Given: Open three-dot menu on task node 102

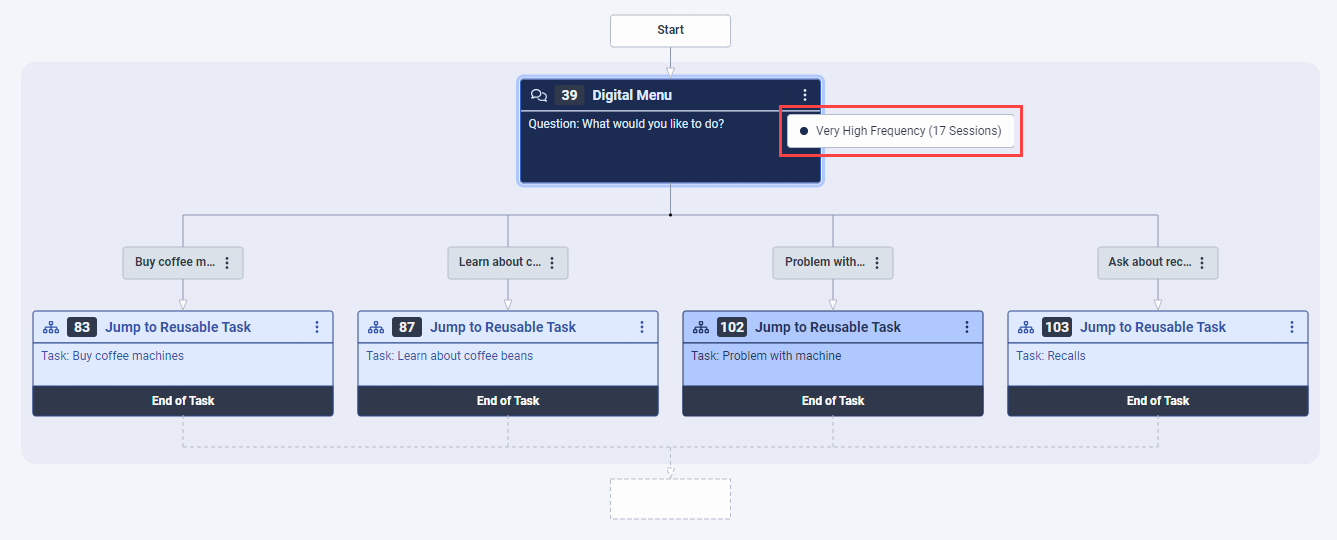Looking at the screenshot, I should pyautogui.click(x=967, y=327).
